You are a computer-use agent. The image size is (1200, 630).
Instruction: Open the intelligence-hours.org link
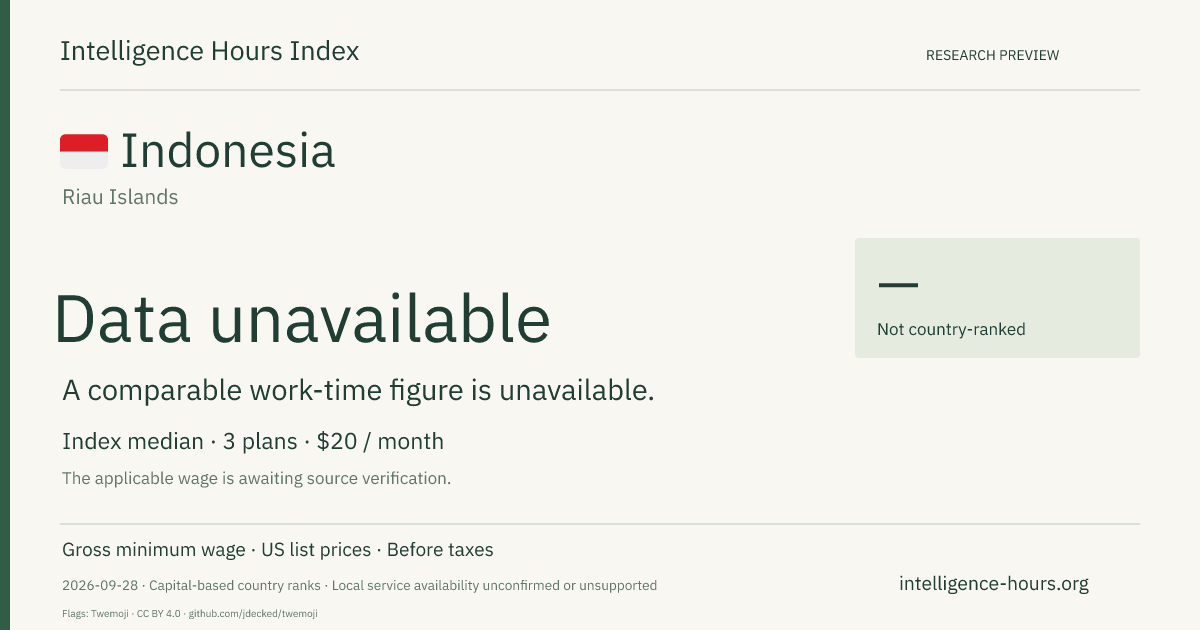coord(994,584)
